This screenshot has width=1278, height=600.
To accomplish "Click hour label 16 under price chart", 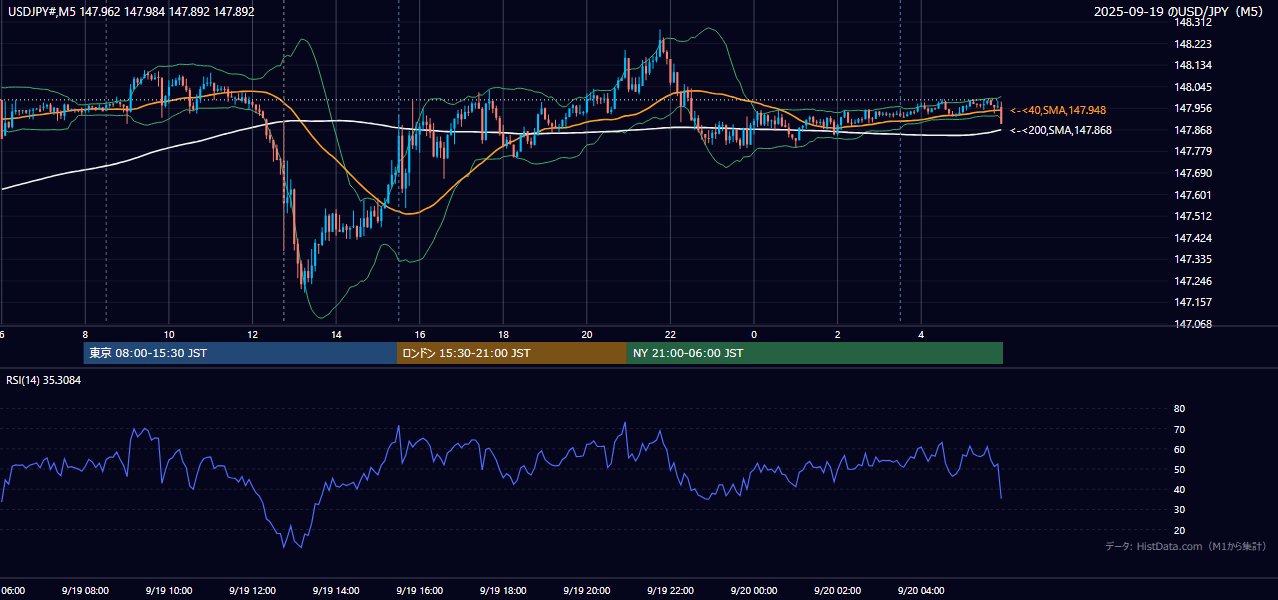I will coord(420,334).
